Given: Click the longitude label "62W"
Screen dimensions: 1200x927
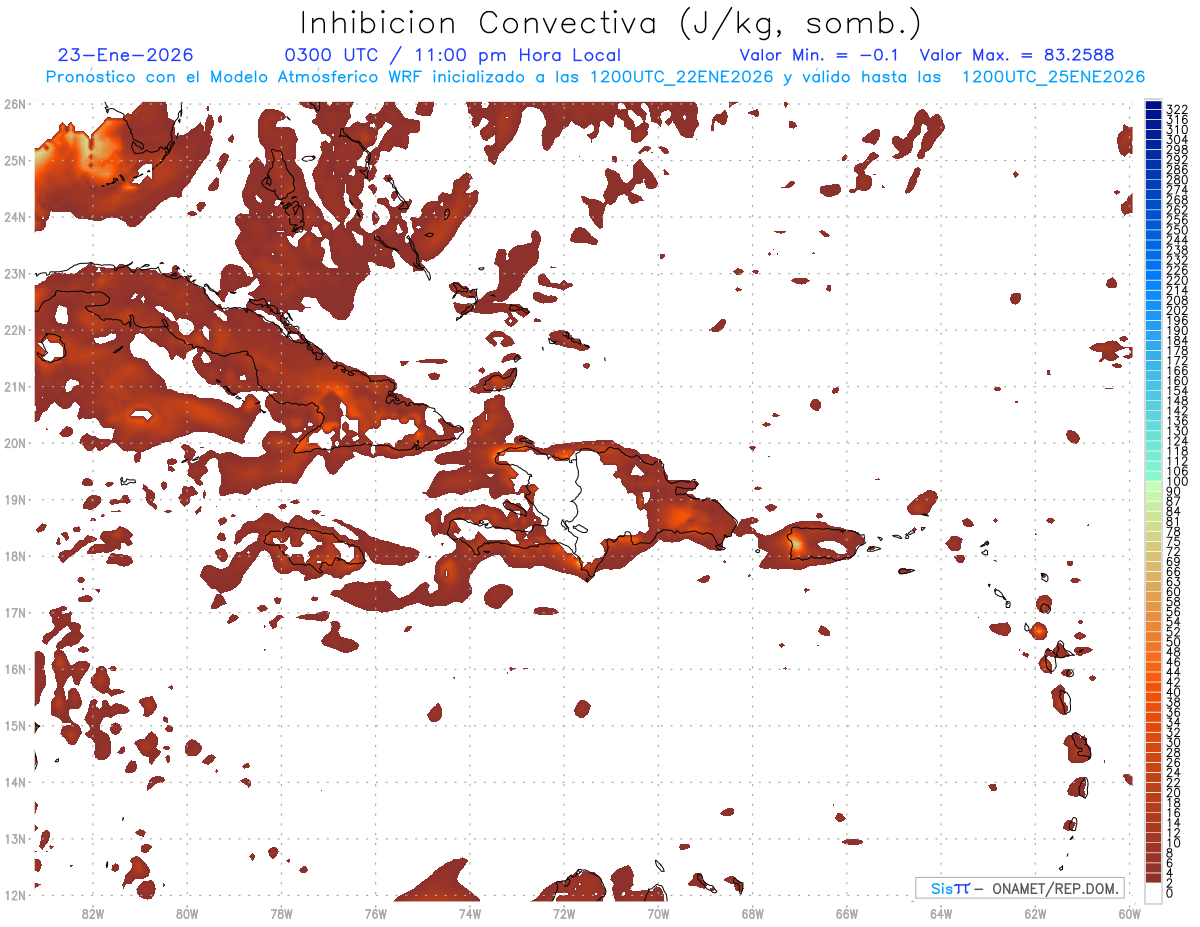Looking at the screenshot, I should coord(1035,913).
